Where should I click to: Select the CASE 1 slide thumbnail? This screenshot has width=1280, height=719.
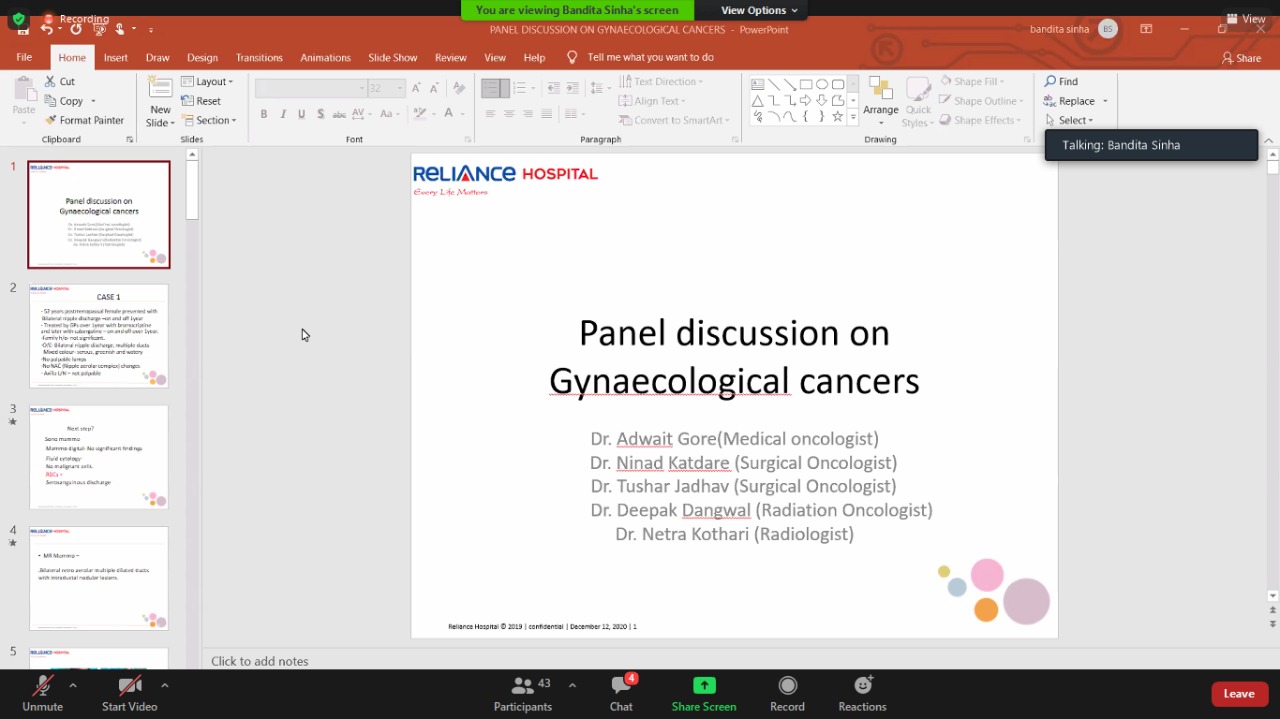pos(99,336)
